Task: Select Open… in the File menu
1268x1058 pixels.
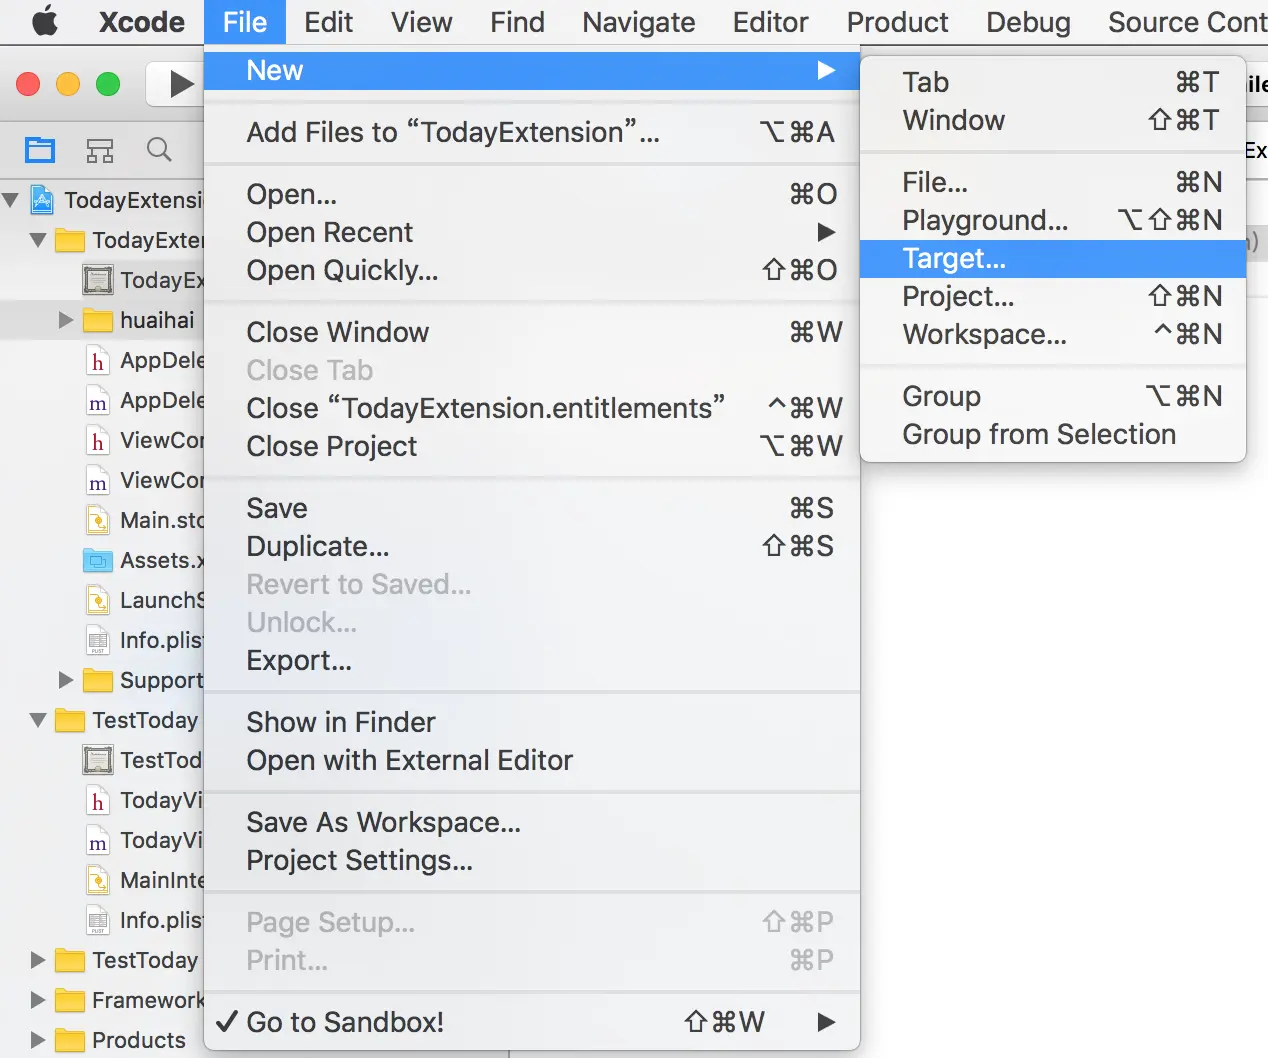Action: point(532,194)
